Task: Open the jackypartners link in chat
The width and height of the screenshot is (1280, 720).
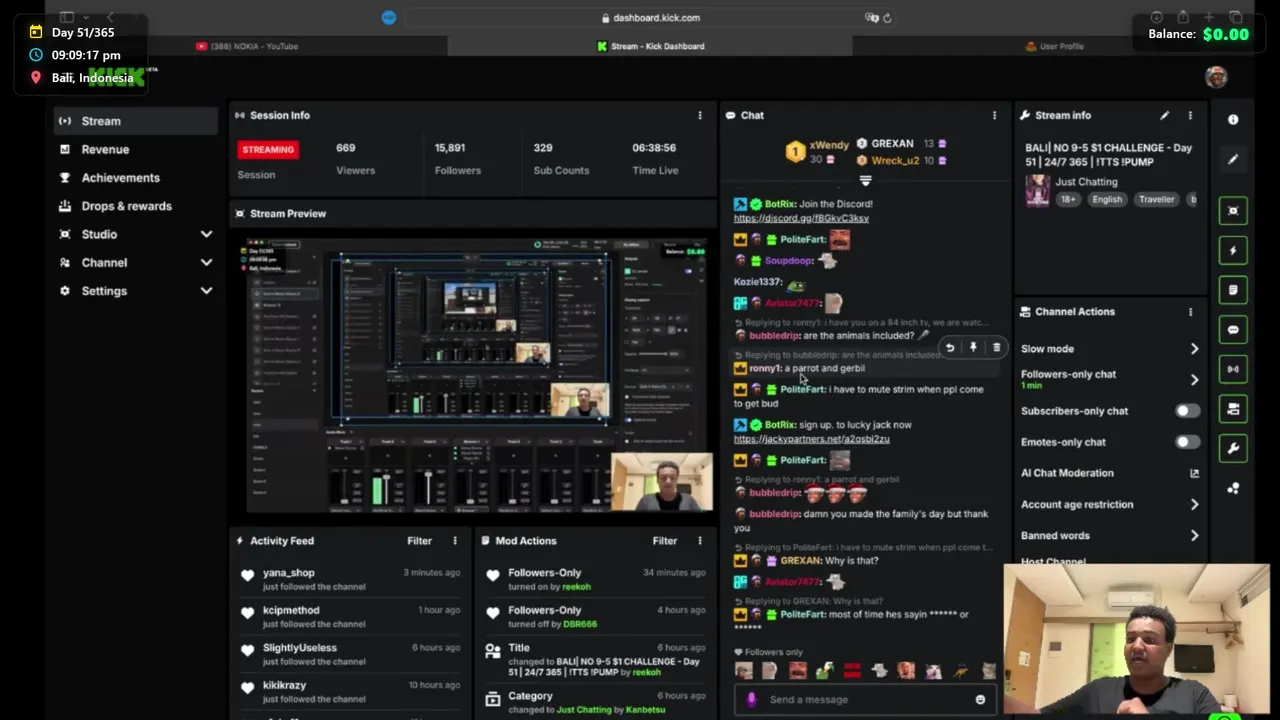Action: pos(811,439)
